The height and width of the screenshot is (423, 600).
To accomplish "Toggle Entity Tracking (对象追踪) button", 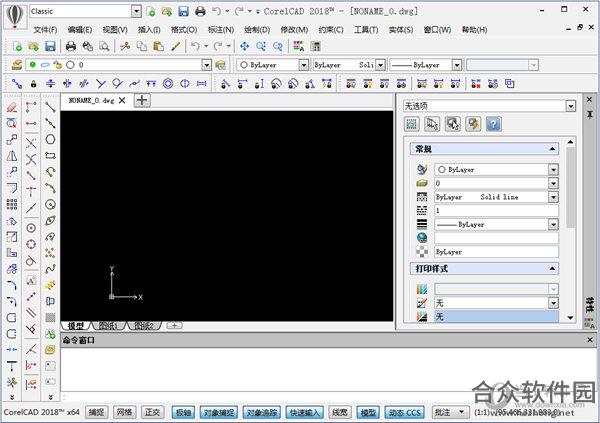I will (262, 412).
